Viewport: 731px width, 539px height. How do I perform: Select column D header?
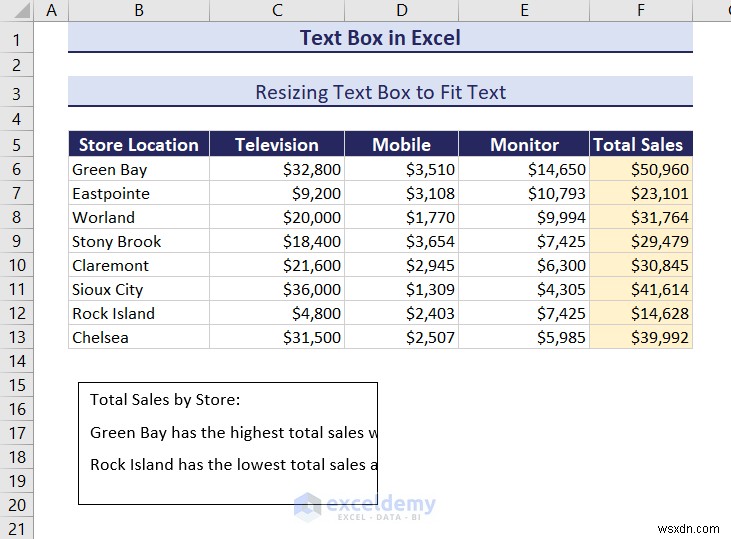[x=401, y=10]
